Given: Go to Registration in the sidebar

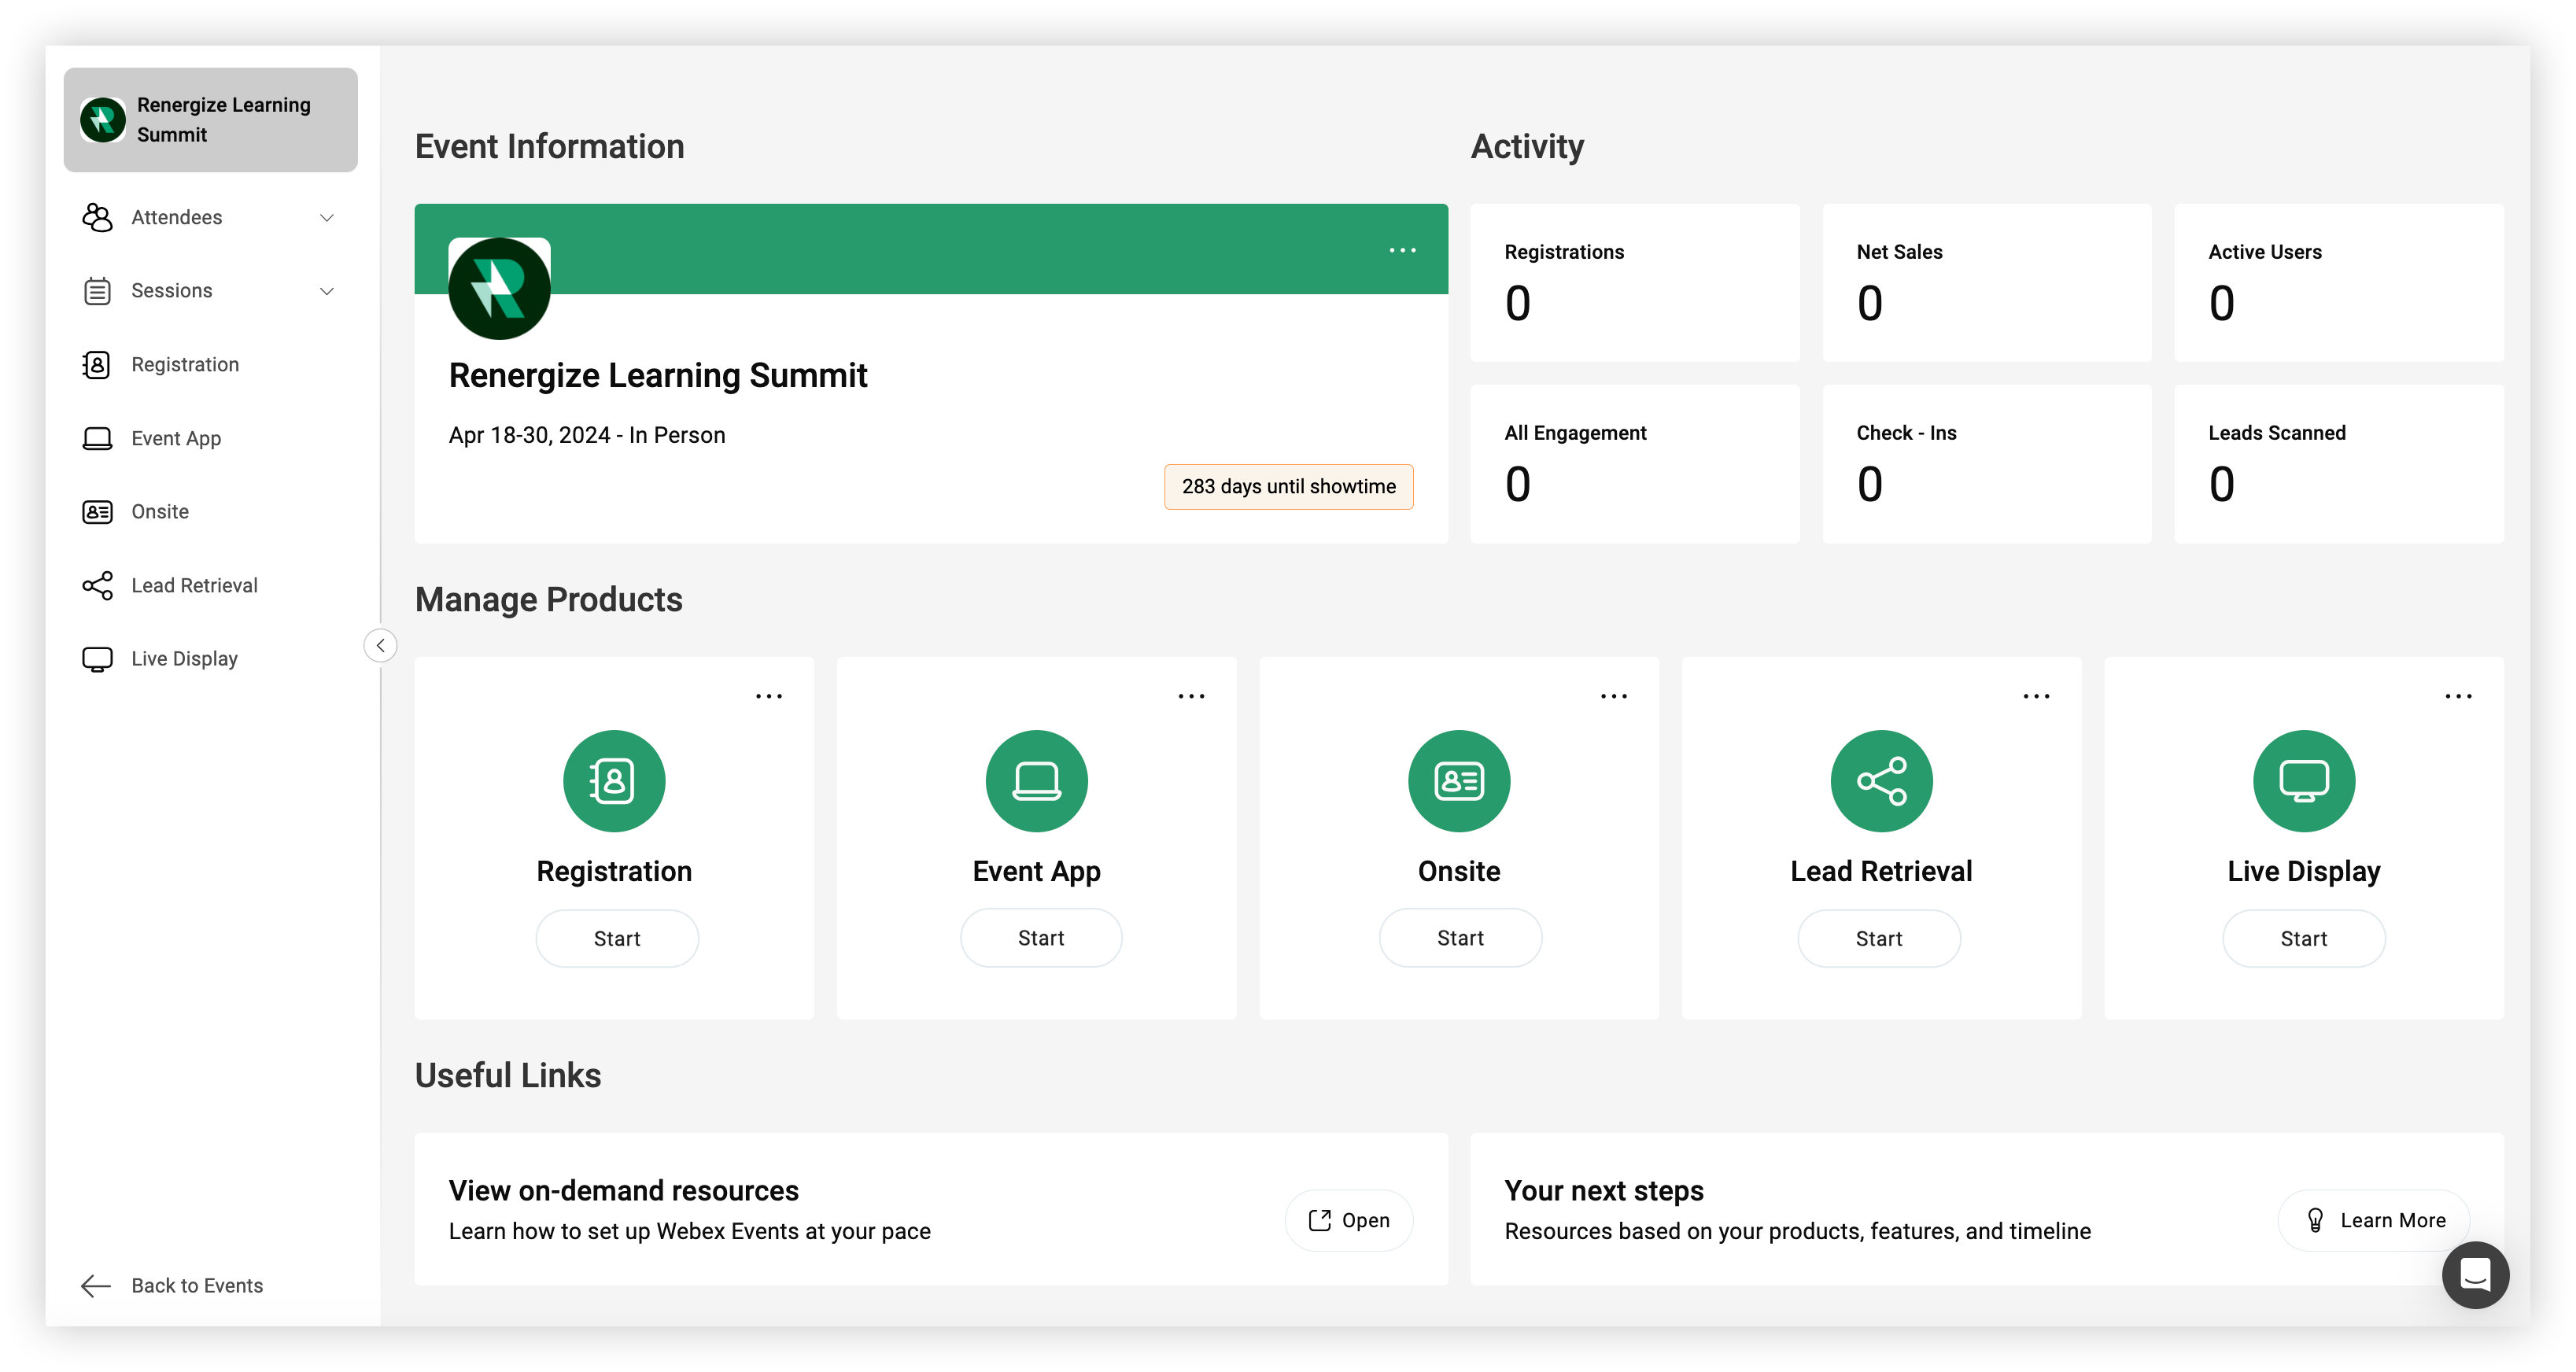Looking at the screenshot, I should 210,365.
